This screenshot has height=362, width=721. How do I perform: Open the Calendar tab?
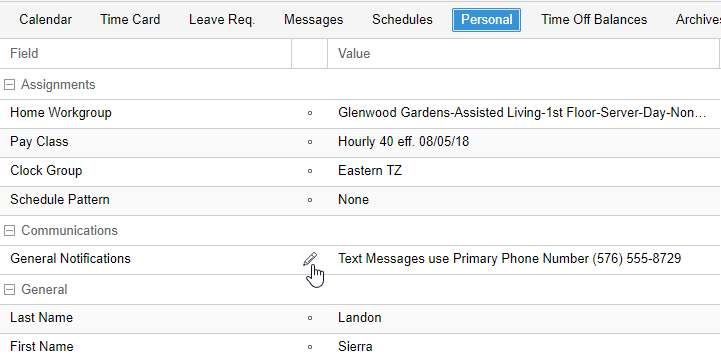46,20
